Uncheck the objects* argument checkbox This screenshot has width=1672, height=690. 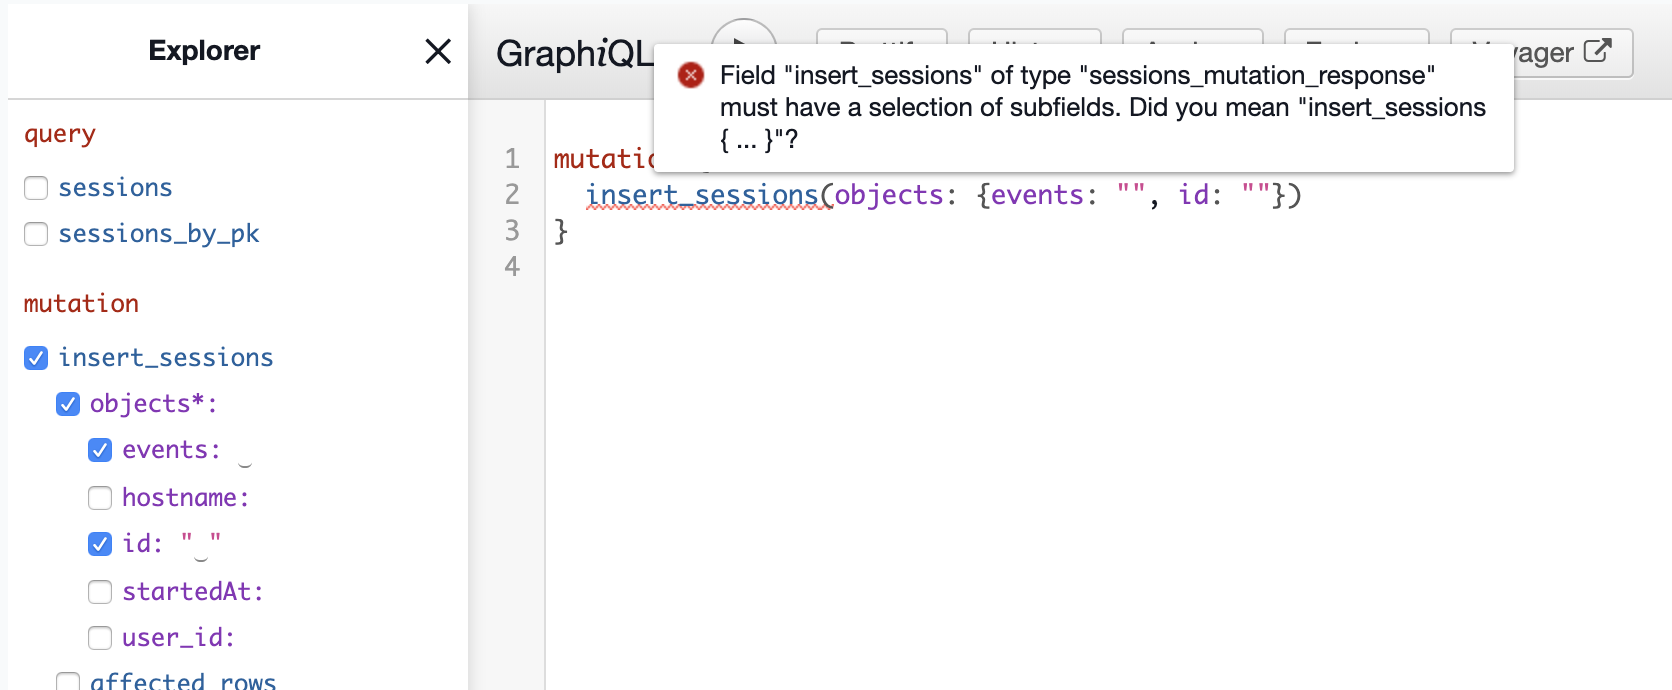(68, 404)
